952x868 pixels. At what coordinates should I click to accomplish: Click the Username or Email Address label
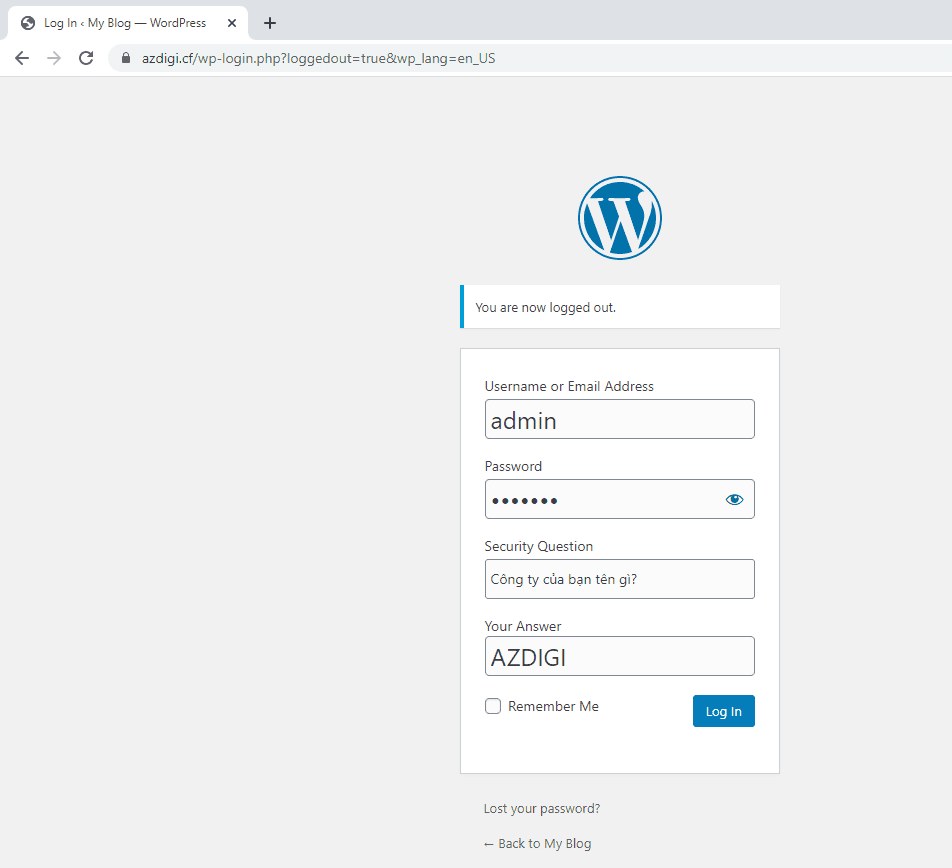point(569,386)
